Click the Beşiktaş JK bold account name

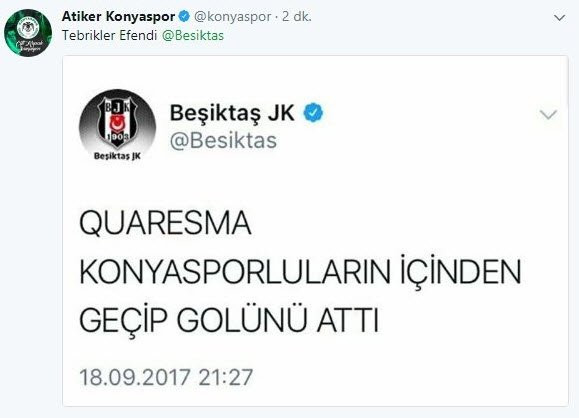[232, 113]
